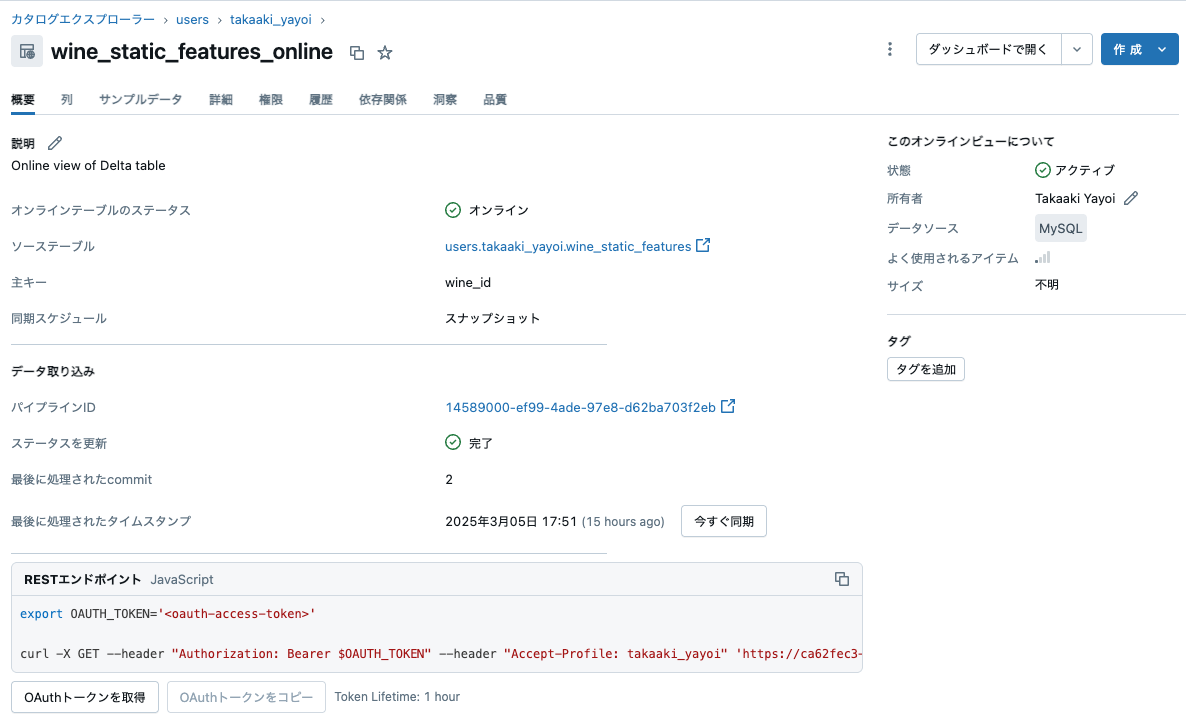
Task: Open pipeline via external link icon
Action: tap(726, 406)
